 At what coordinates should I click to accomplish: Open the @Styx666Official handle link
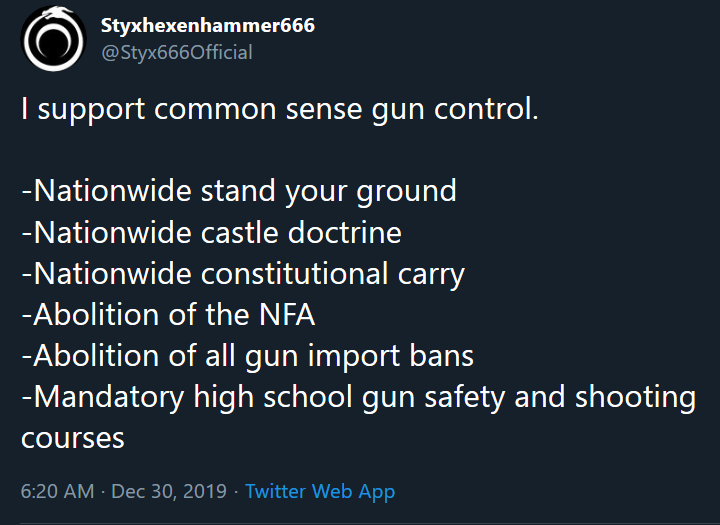177,52
